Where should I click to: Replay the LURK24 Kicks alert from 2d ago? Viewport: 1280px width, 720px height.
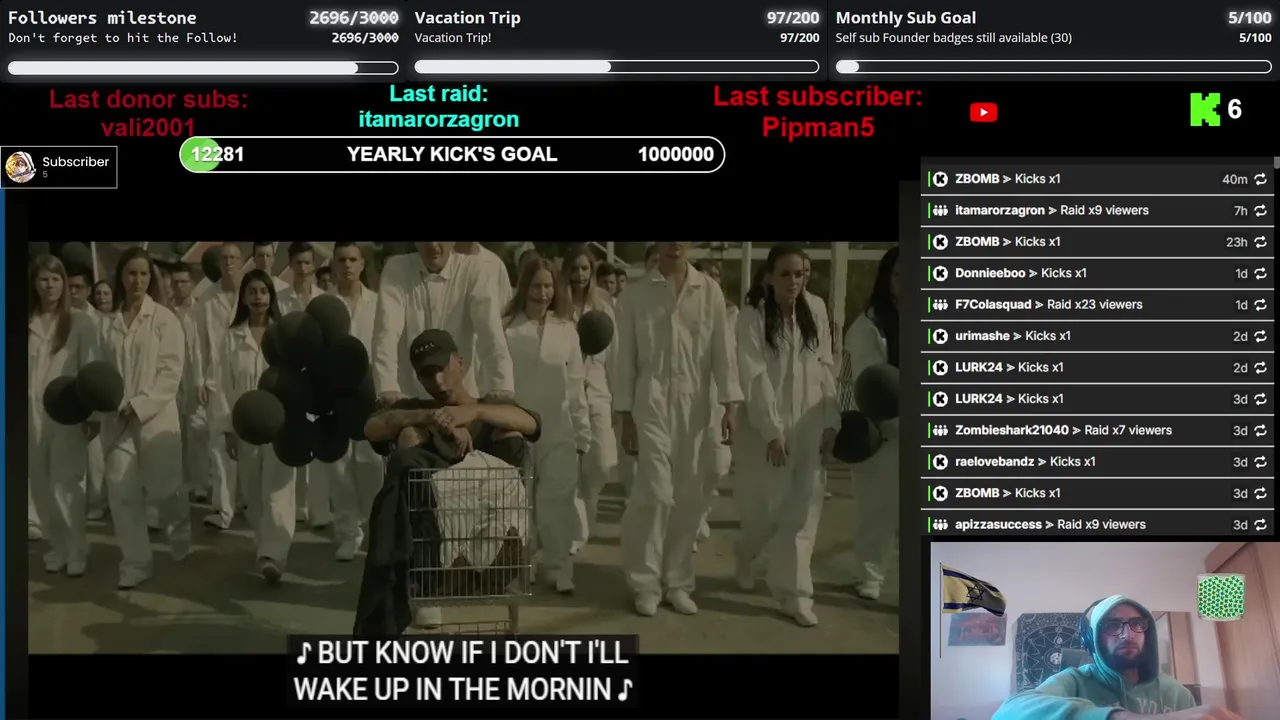pos(1260,368)
